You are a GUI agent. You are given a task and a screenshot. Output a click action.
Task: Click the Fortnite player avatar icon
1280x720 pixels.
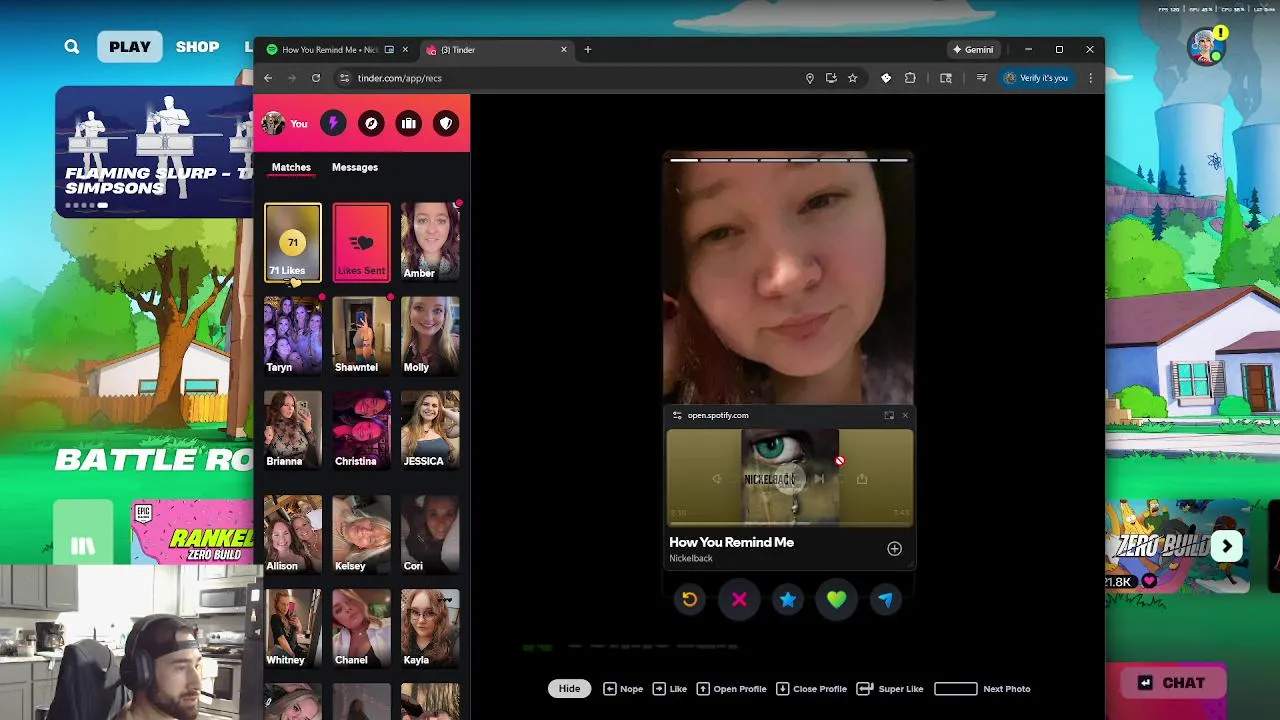(x=1206, y=46)
